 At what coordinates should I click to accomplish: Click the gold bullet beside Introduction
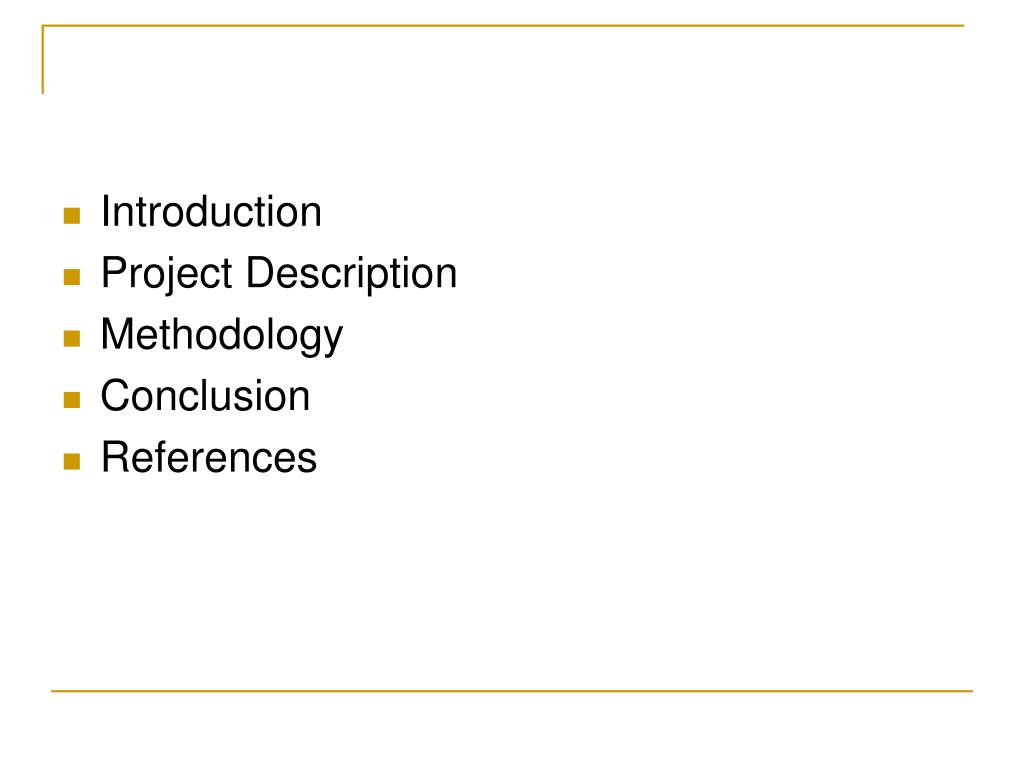coord(72,216)
